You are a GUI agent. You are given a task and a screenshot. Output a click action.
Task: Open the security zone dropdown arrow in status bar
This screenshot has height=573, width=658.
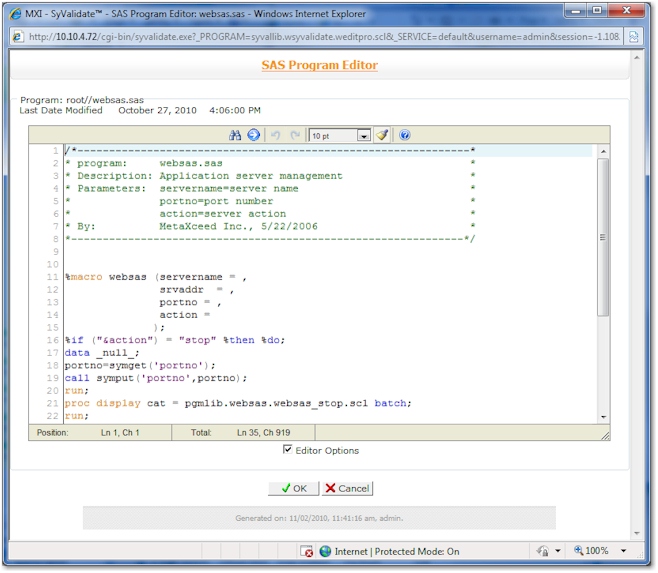coord(558,551)
